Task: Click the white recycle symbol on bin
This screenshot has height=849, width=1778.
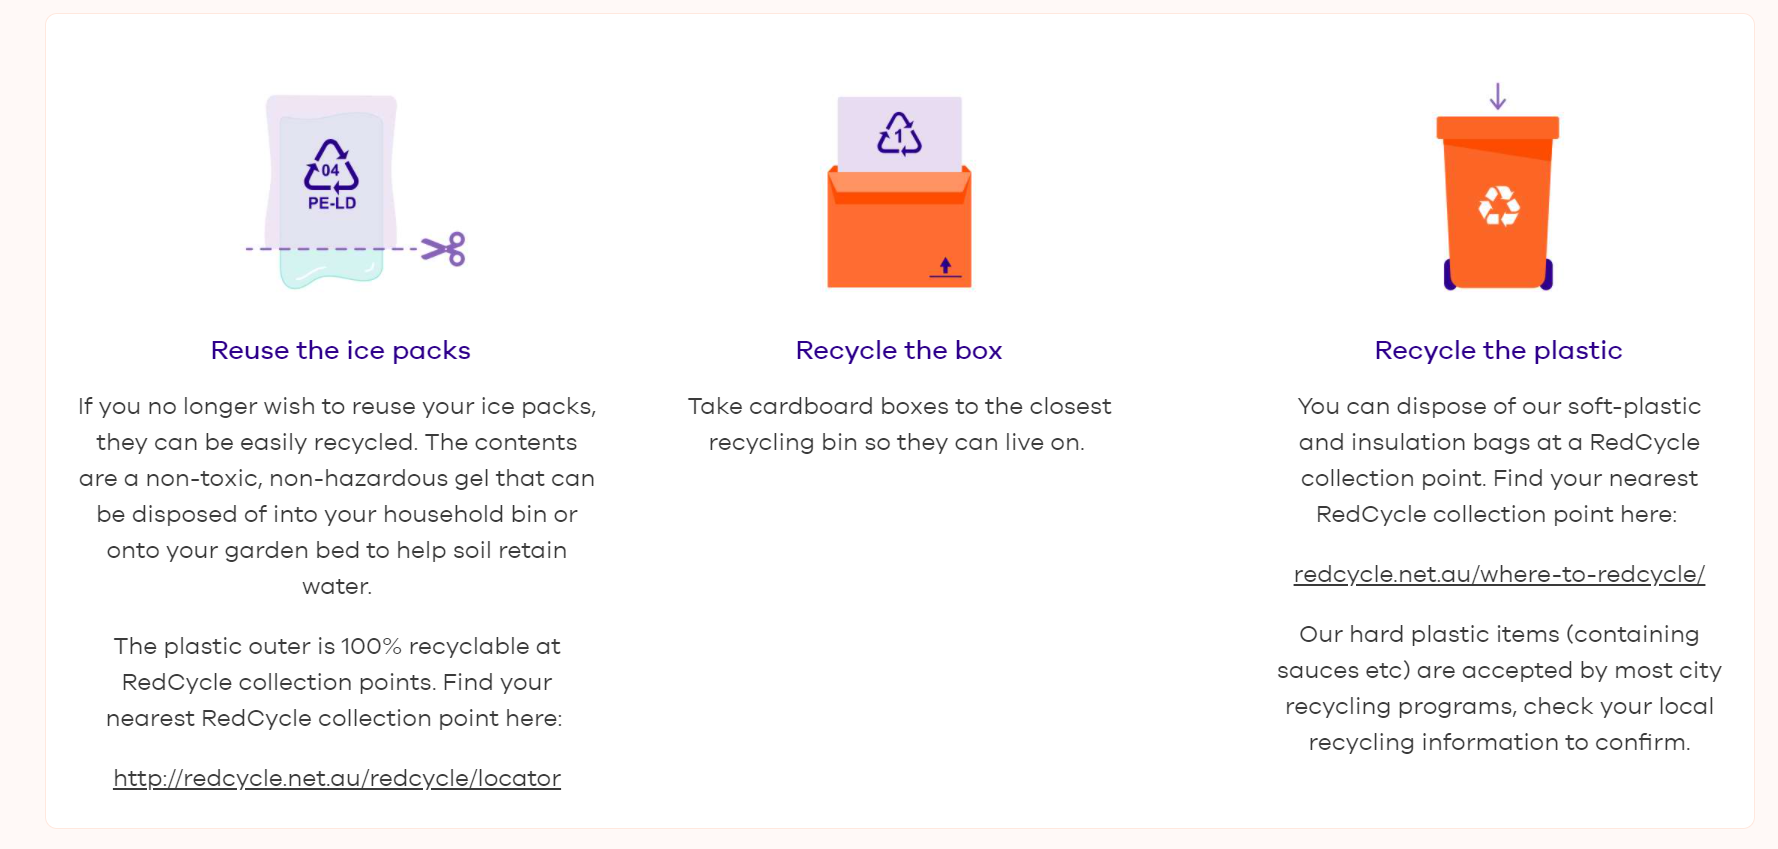Action: [1499, 206]
